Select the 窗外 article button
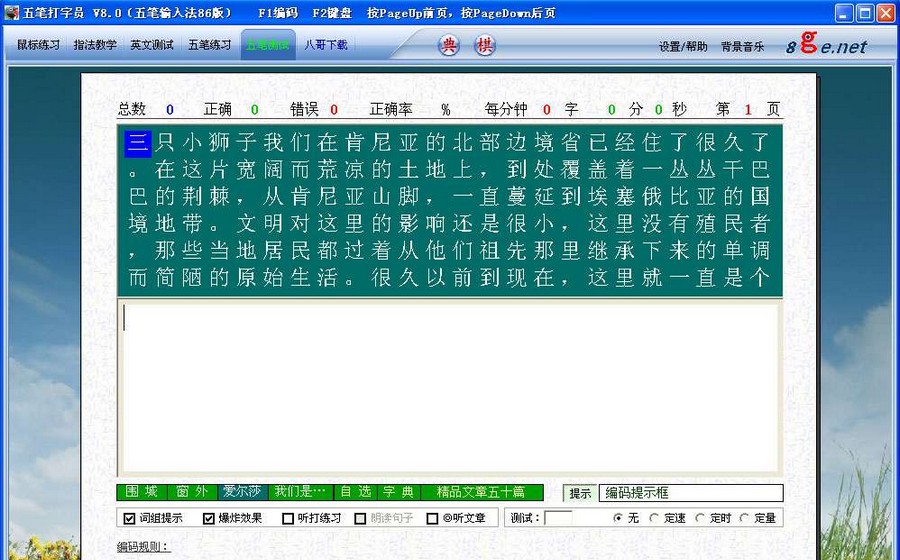 [x=192, y=492]
